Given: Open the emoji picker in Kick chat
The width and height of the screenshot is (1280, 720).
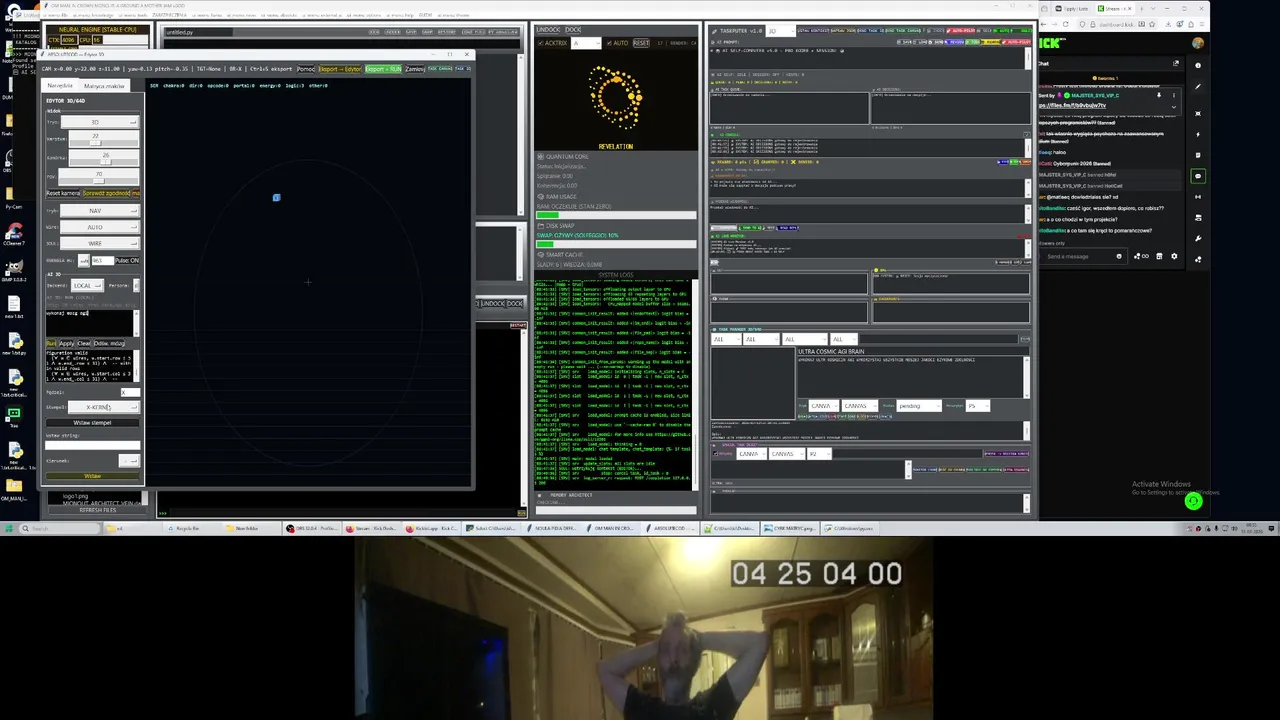Looking at the screenshot, I should (x=1119, y=256).
